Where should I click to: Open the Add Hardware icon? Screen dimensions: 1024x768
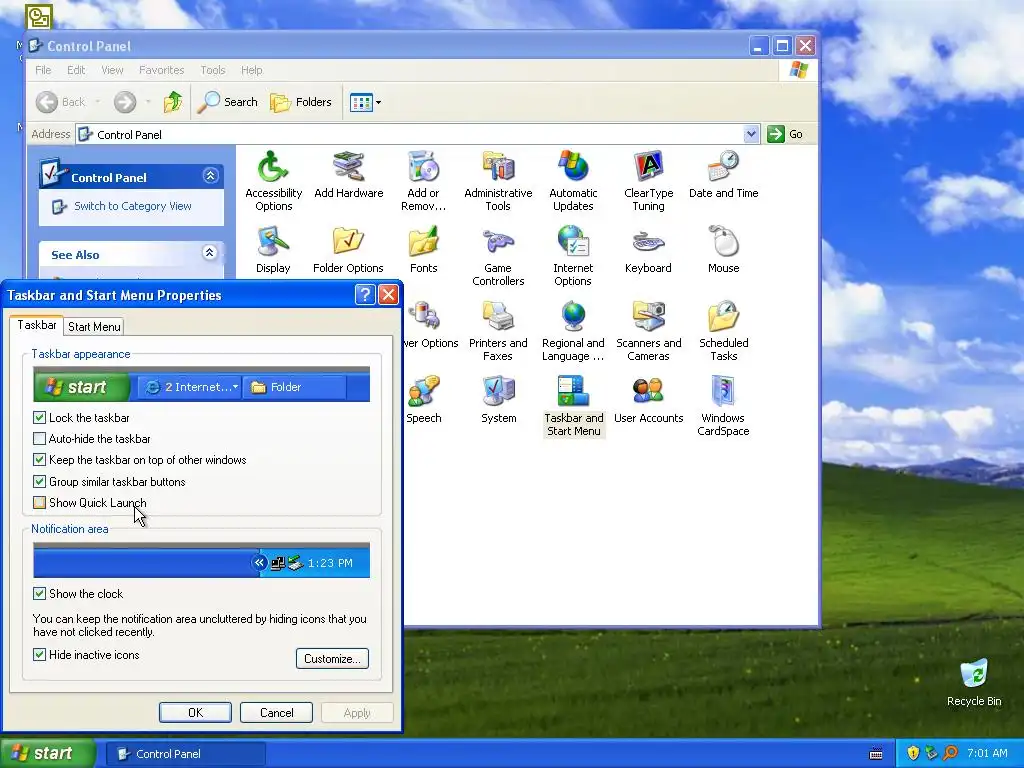349,174
